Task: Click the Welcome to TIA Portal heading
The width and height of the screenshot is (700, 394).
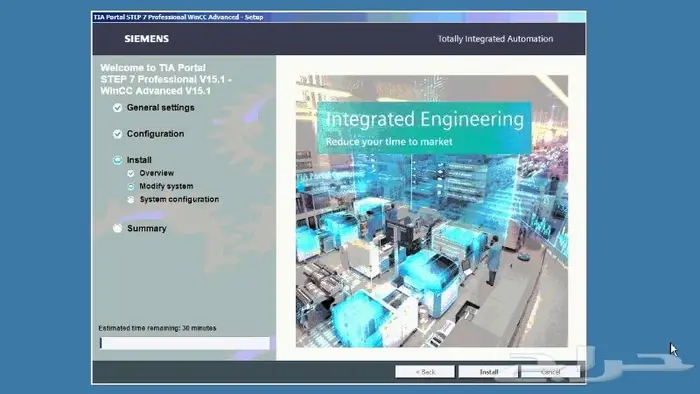Action: 166,79
